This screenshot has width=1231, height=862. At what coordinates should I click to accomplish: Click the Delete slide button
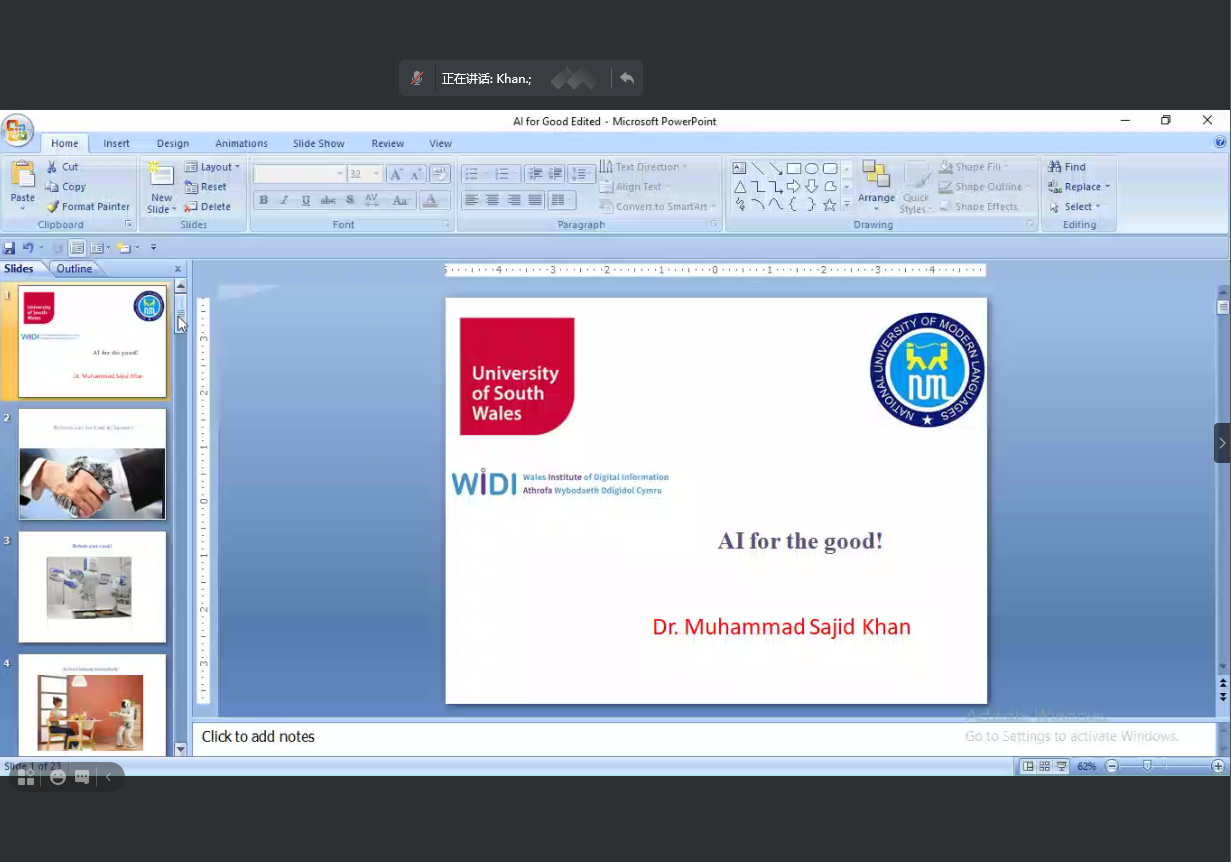tap(207, 207)
